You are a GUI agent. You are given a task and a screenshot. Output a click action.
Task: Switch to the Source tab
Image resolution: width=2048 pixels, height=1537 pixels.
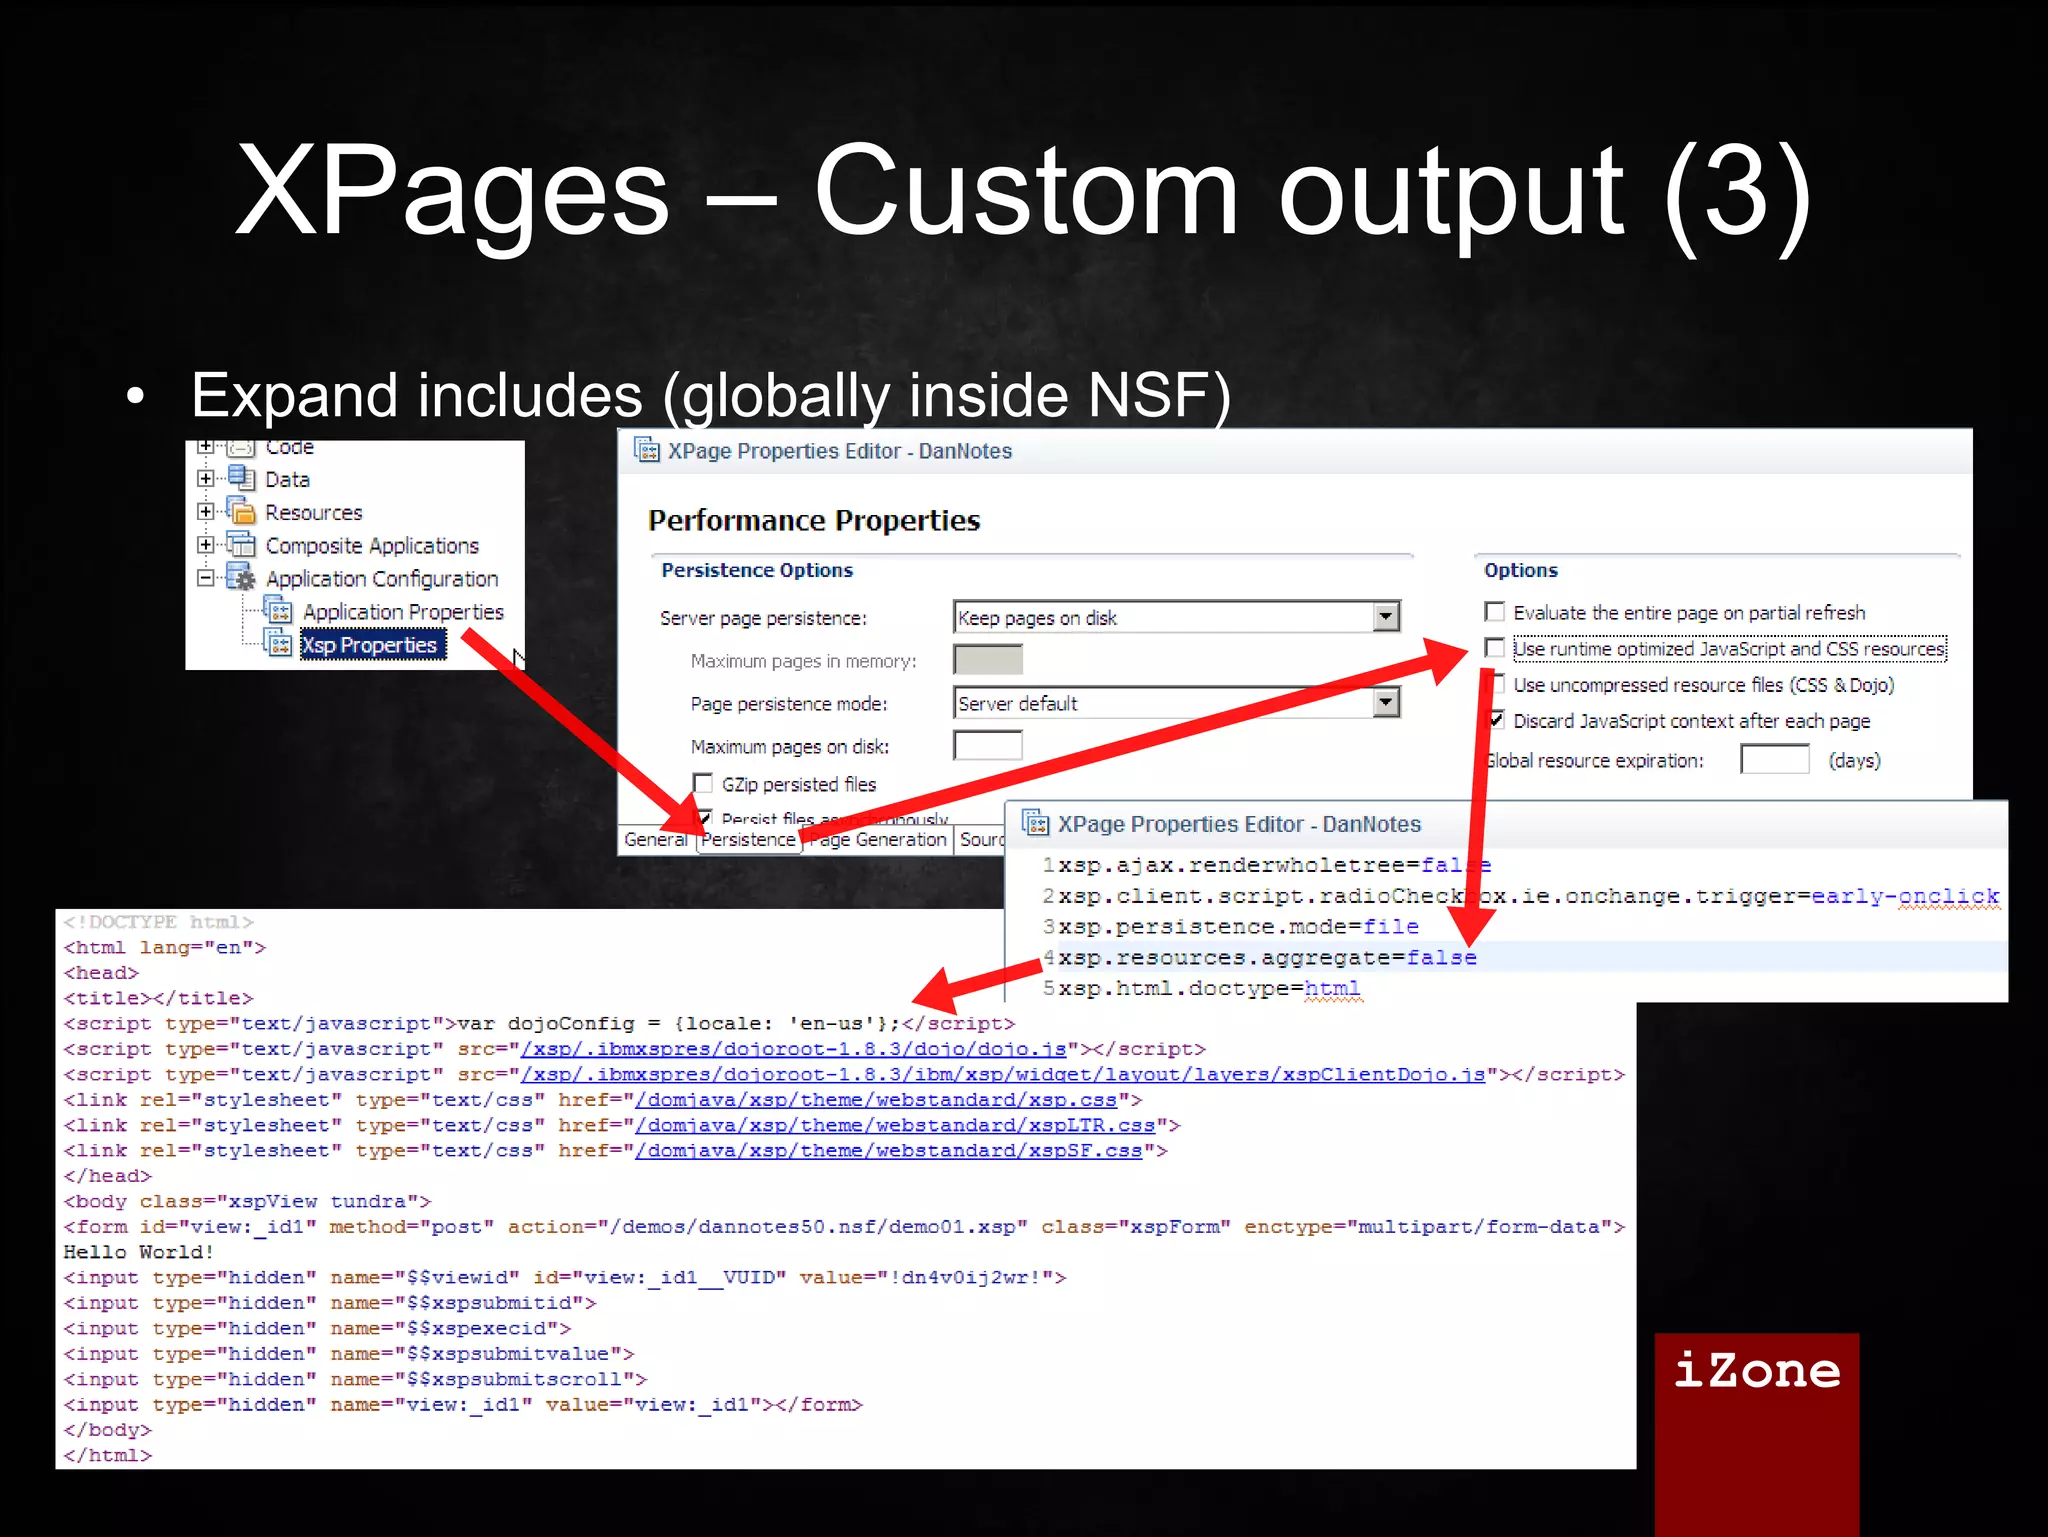[x=980, y=840]
